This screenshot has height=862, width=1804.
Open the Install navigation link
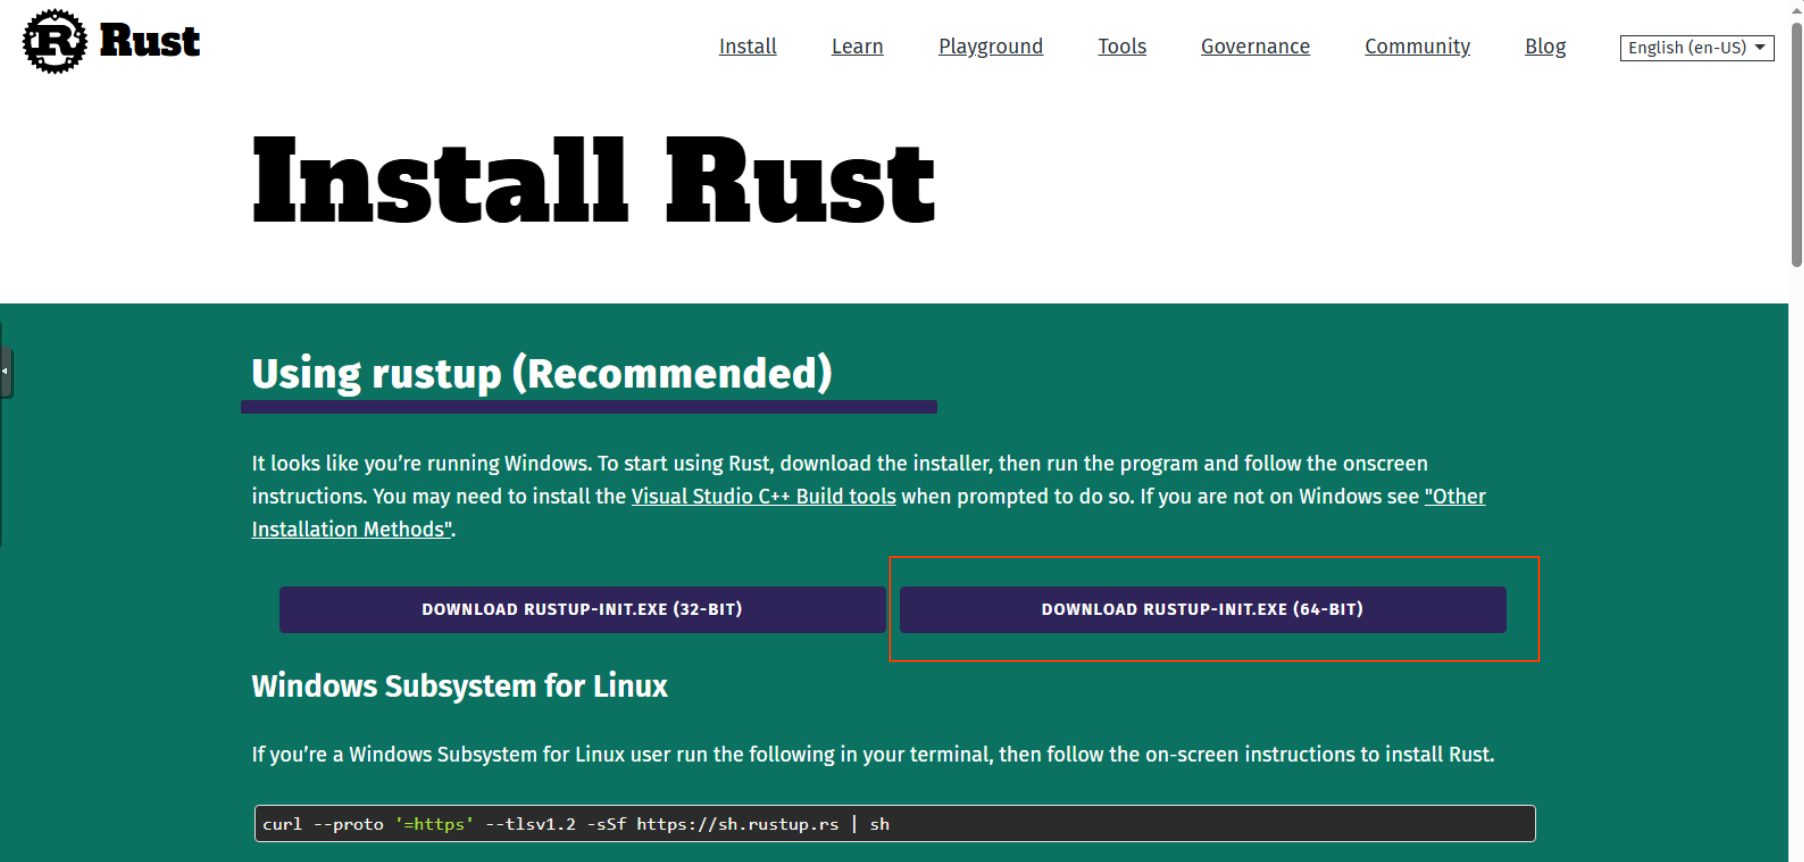pos(748,46)
